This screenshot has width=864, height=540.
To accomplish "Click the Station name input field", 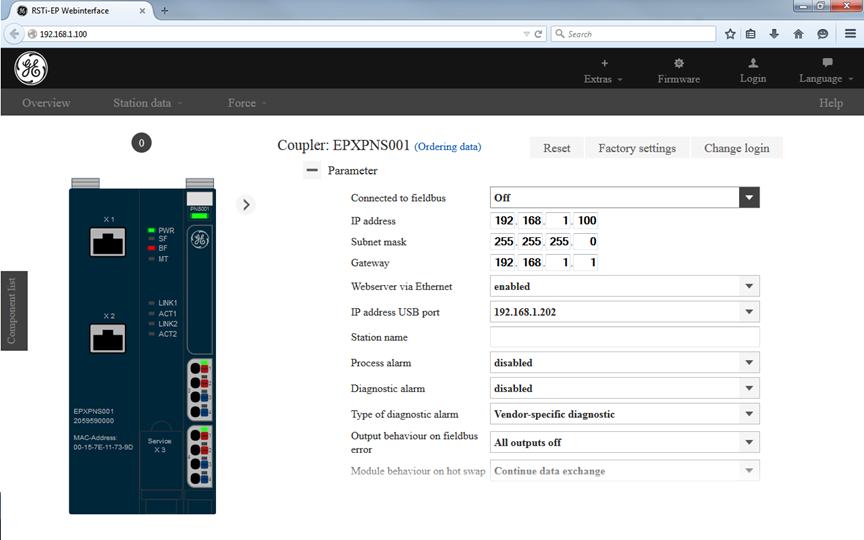I will coord(624,338).
